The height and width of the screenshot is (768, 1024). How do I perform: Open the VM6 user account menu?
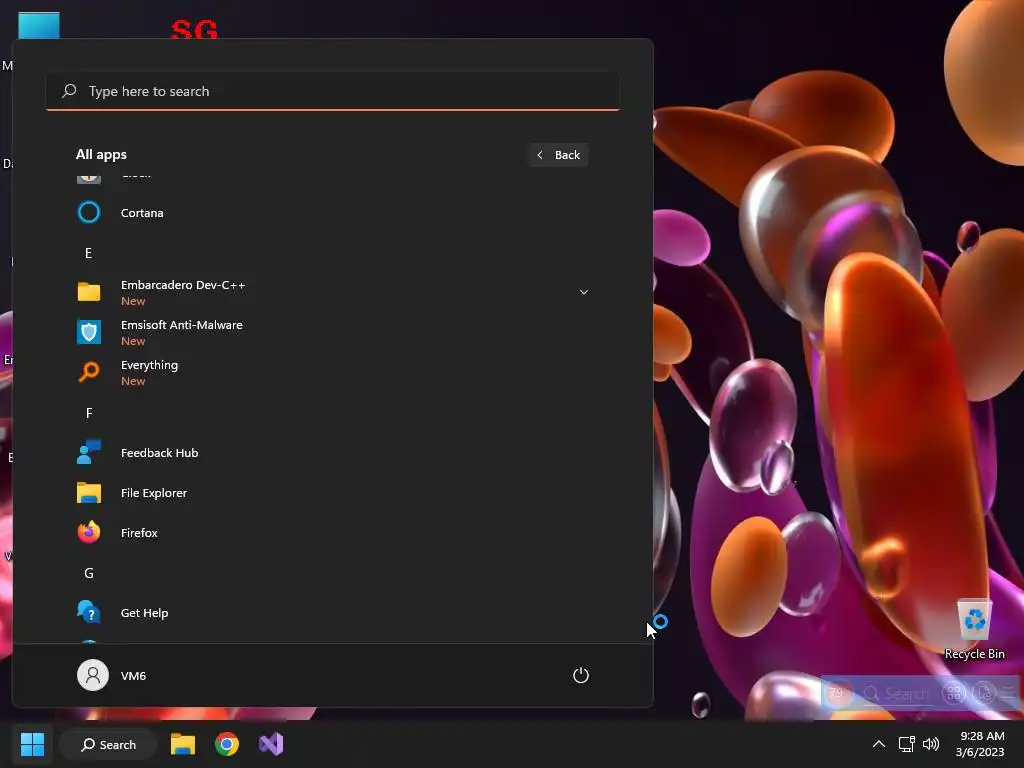point(112,675)
